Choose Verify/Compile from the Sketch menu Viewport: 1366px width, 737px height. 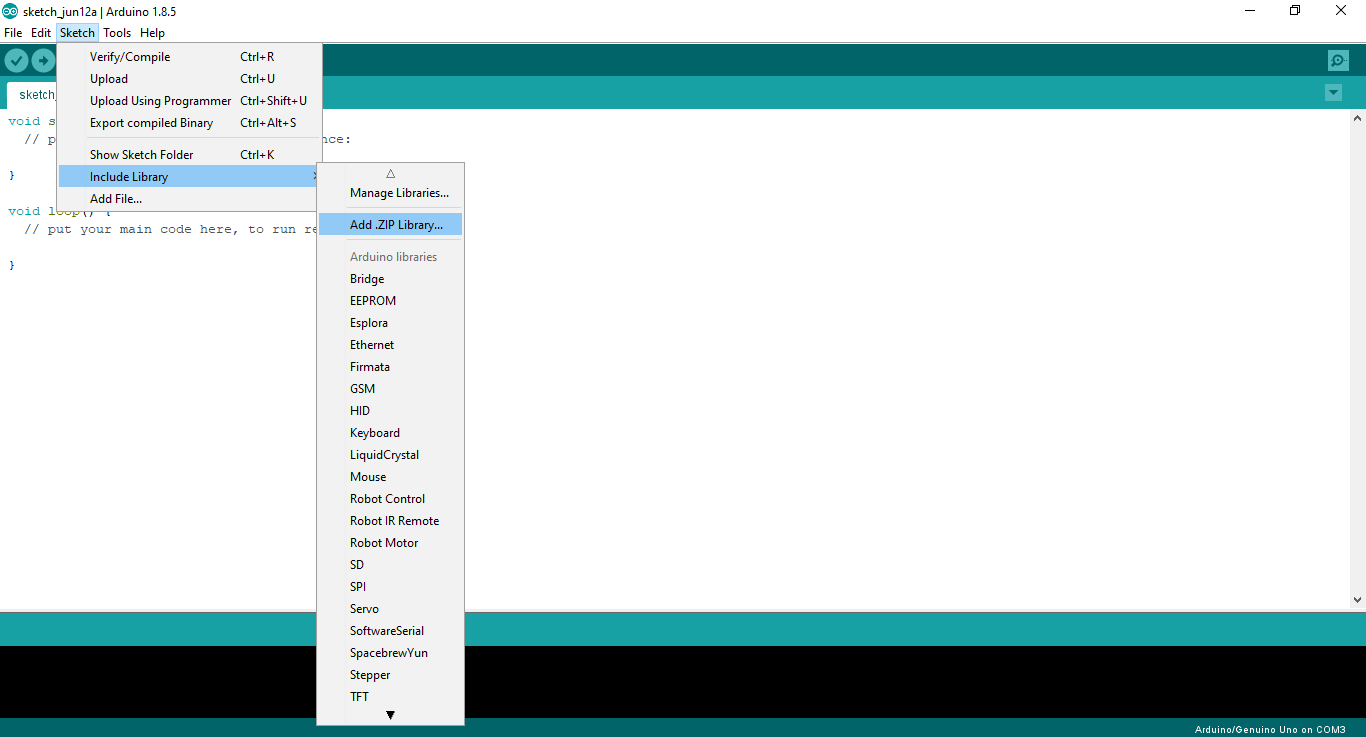tap(190, 57)
